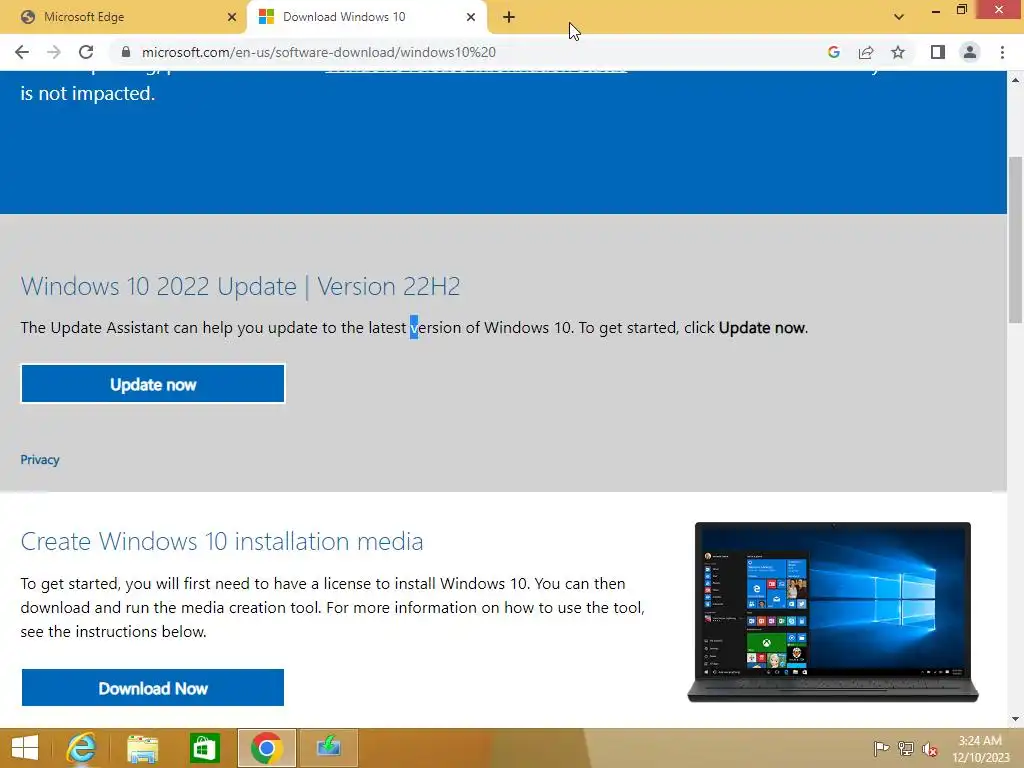Click Create Windows 10 installation media heading
Viewport: 1024px width, 768px height.
click(x=222, y=541)
